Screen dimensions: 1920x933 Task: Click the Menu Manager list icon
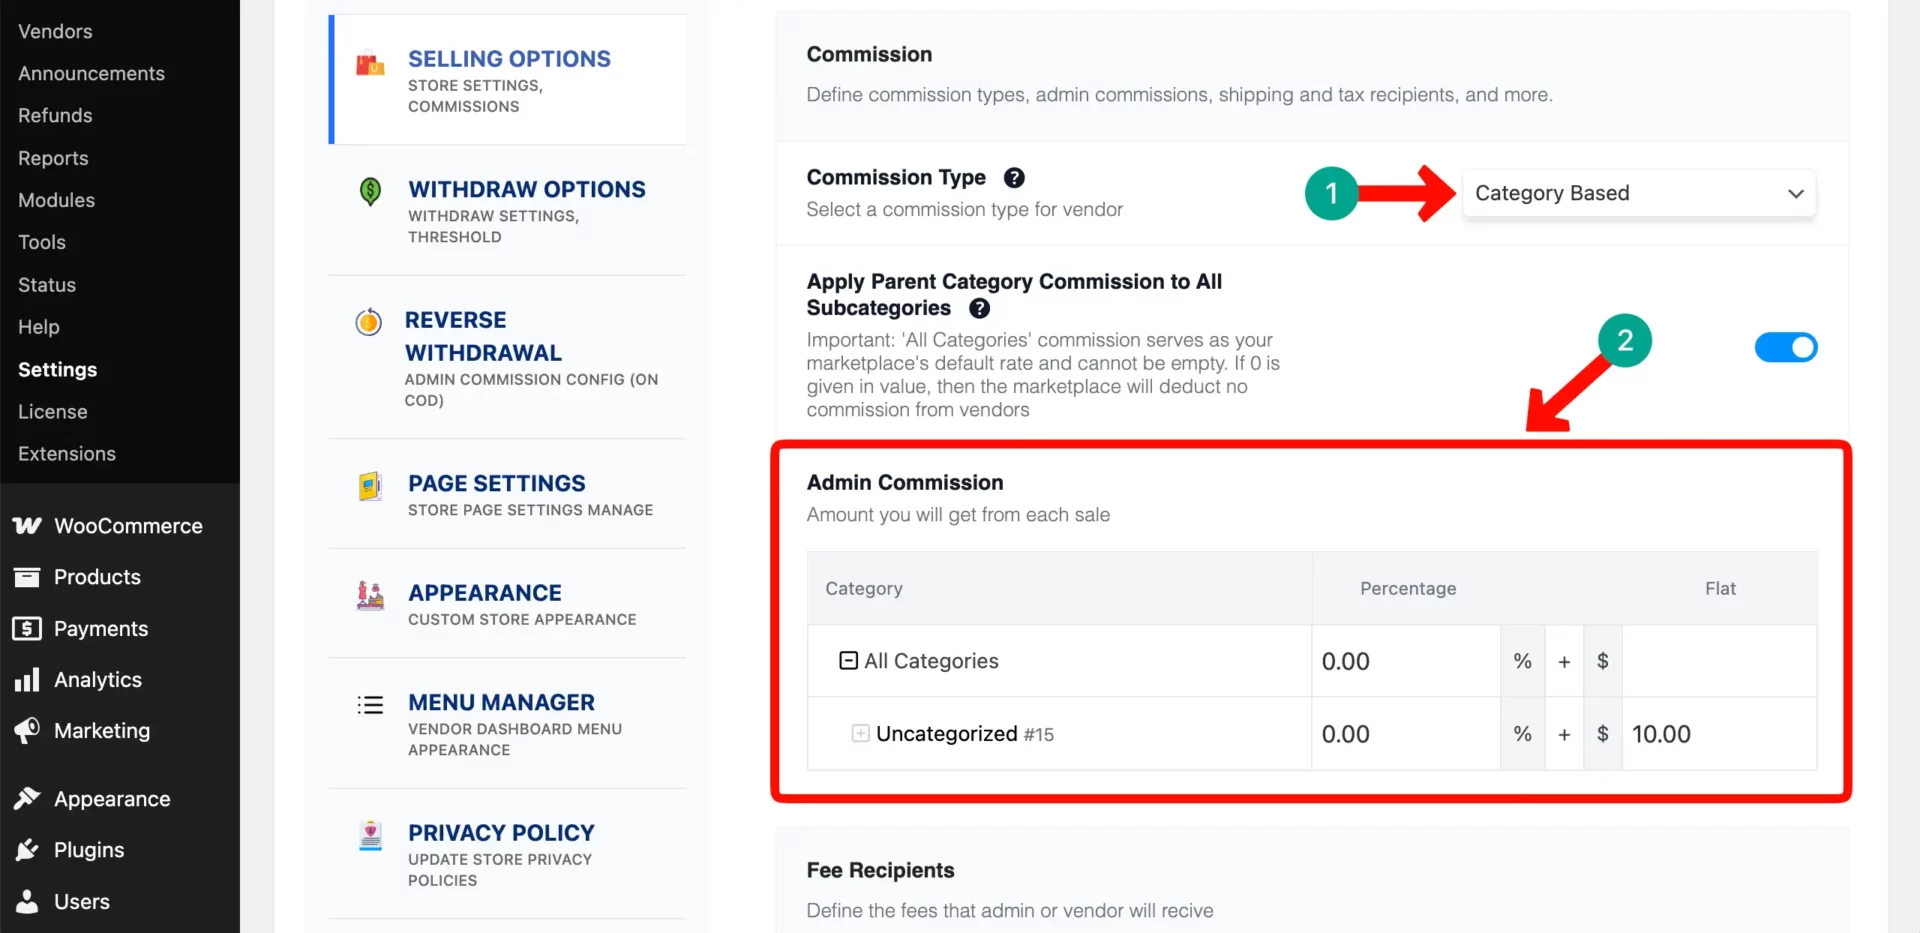(370, 705)
